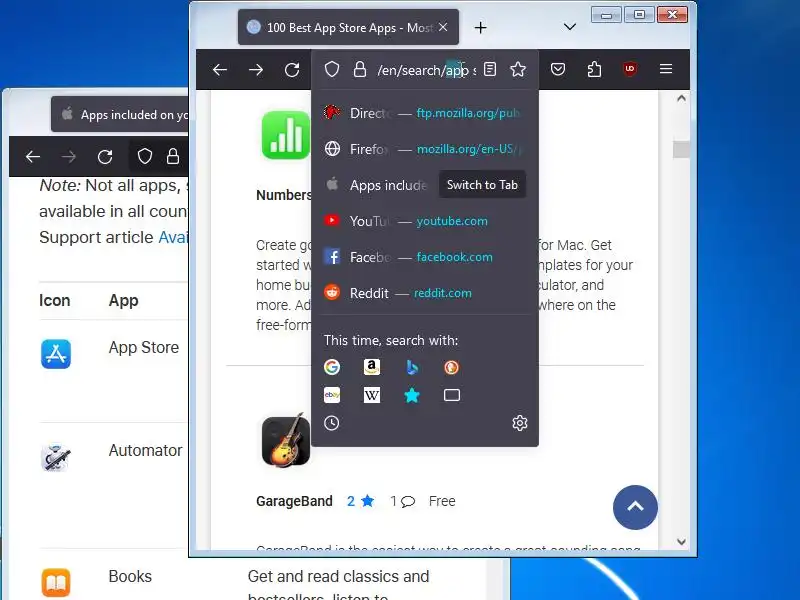
Task: Click the scroll up arrow of page scrollbar
Action: pyautogui.click(x=681, y=98)
